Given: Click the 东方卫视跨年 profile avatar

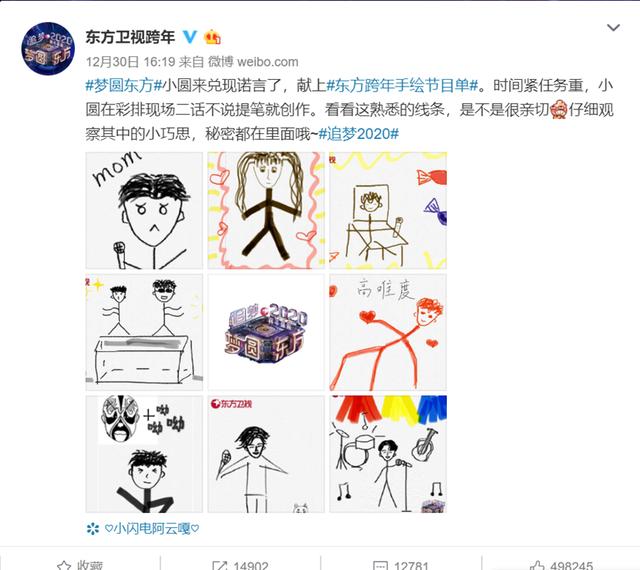Looking at the screenshot, I should [48, 49].
